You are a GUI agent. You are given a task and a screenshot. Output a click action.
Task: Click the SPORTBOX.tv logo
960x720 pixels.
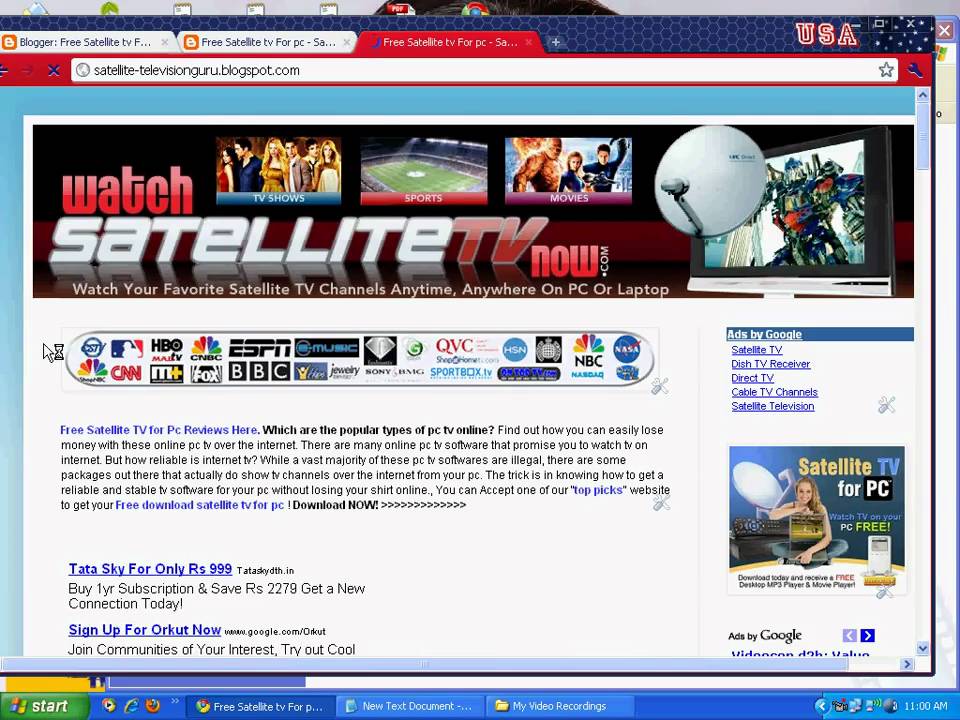click(x=461, y=372)
